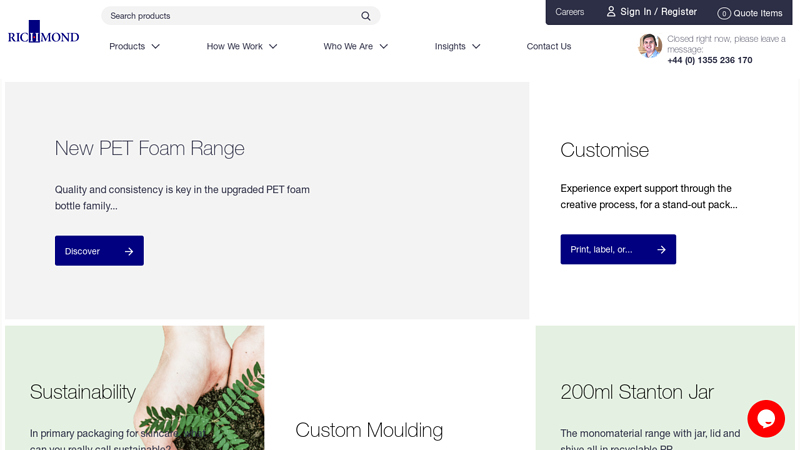Image resolution: width=800 pixels, height=450 pixels.
Task: Expand the Insights chevron
Action: tap(476, 46)
